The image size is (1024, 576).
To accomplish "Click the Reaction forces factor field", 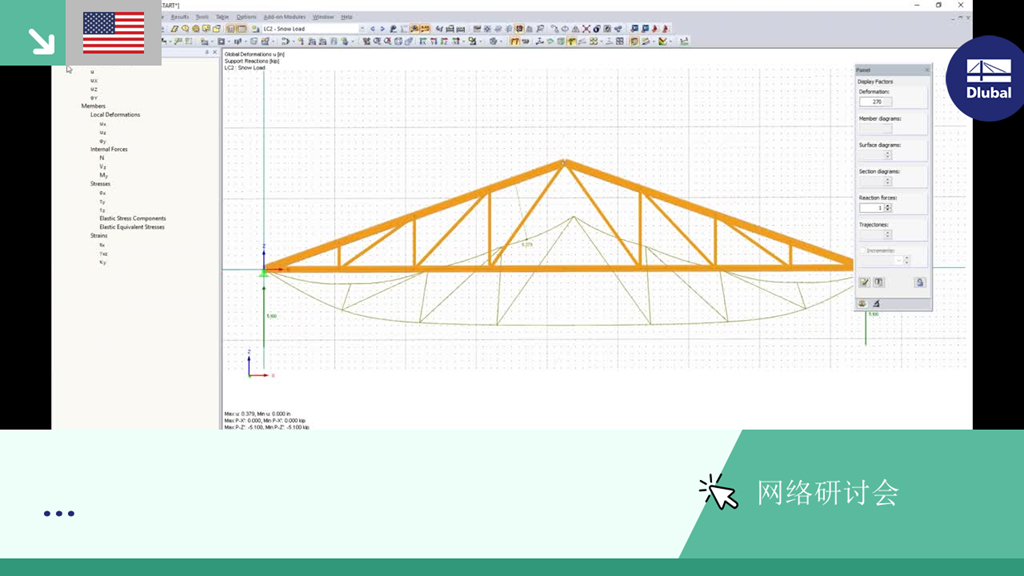I will [x=871, y=208].
